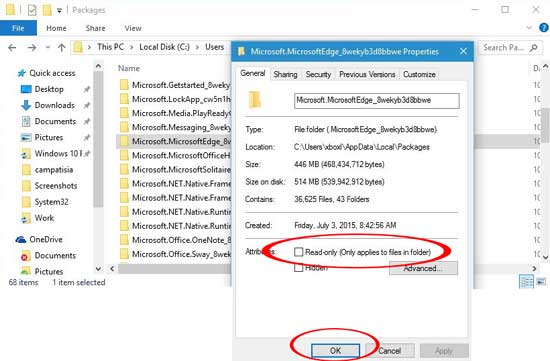Click the Advanced... button

[x=423, y=268]
